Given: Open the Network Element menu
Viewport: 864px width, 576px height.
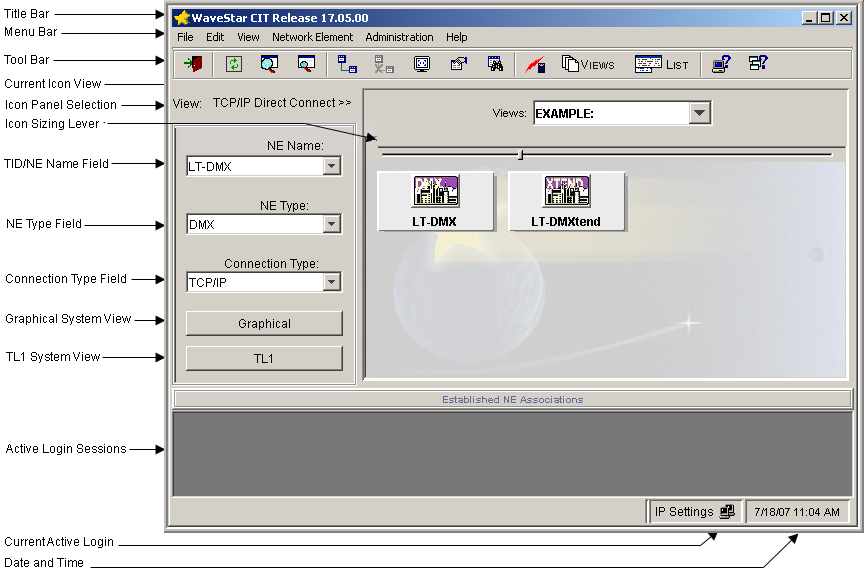Looking at the screenshot, I should pyautogui.click(x=312, y=37).
